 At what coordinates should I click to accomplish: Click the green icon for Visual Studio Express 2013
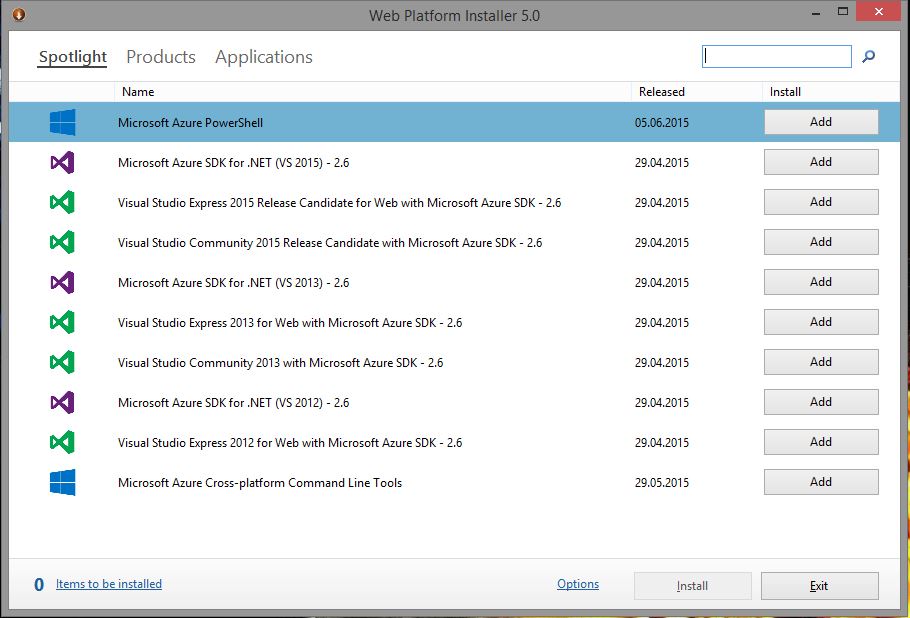pyautogui.click(x=63, y=323)
